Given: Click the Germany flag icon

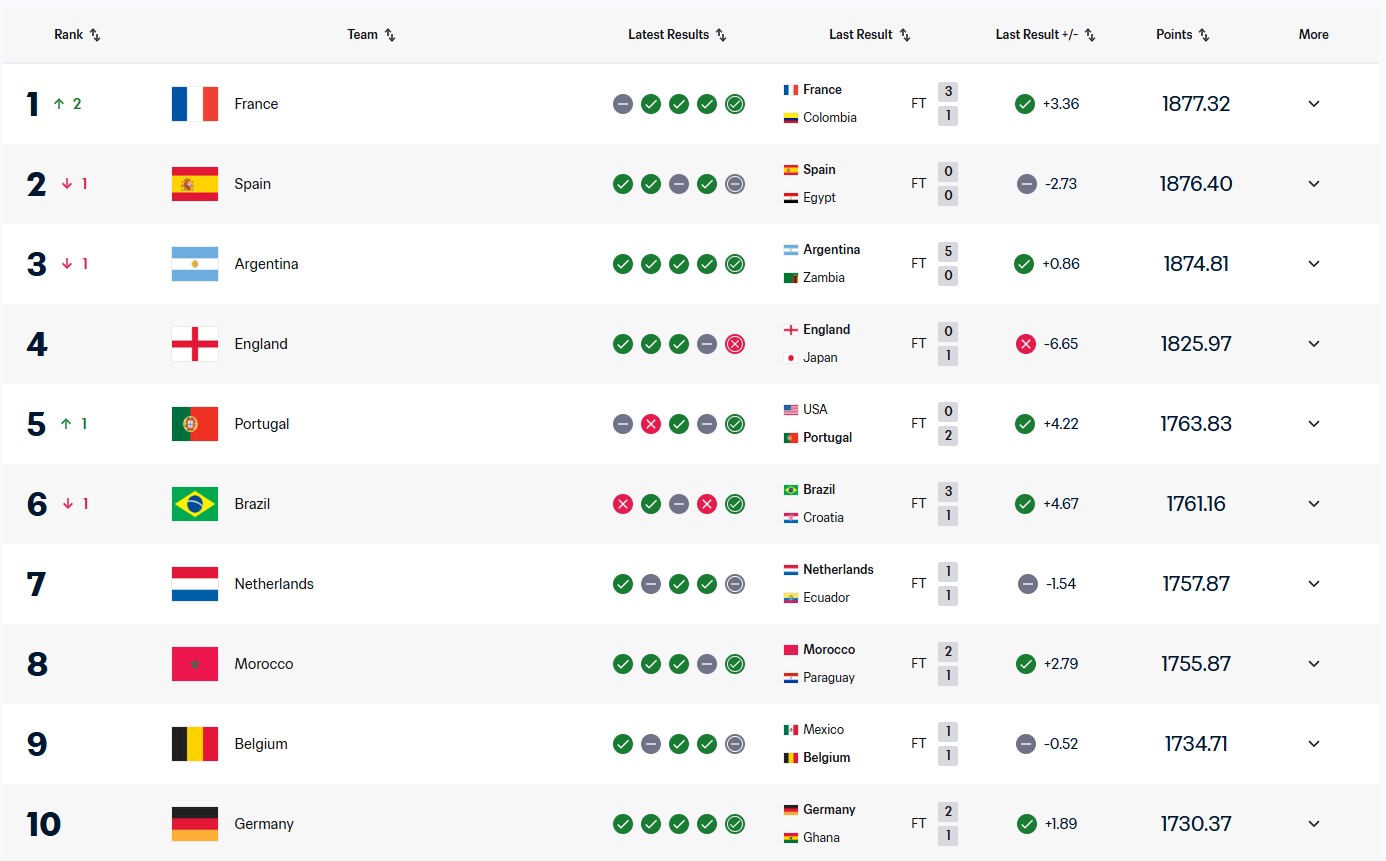Looking at the screenshot, I should click(x=195, y=824).
